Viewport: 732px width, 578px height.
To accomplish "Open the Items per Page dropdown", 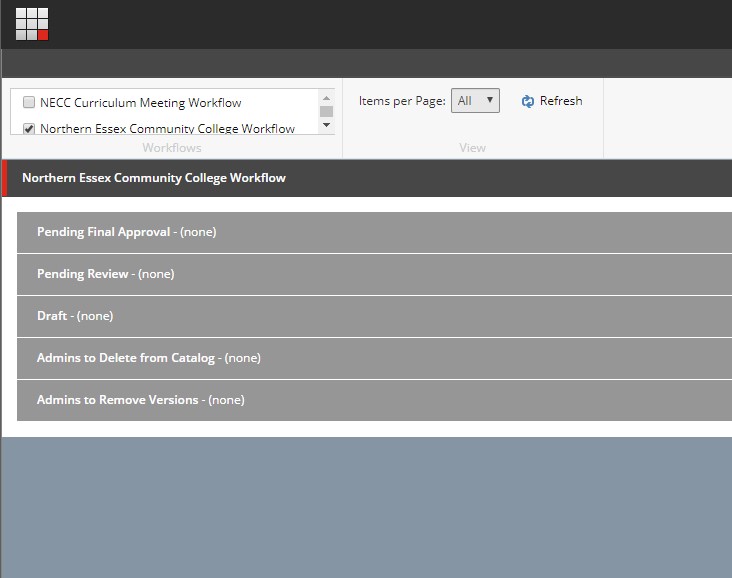I will [x=475, y=101].
